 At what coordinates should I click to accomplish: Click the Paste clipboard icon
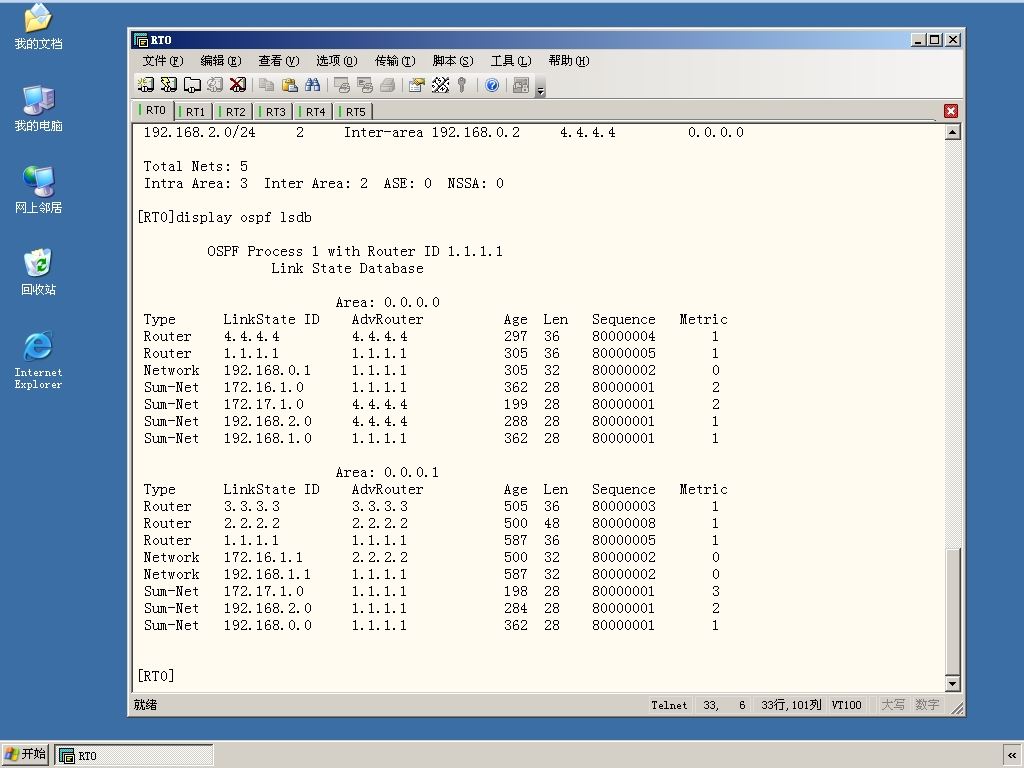(289, 85)
